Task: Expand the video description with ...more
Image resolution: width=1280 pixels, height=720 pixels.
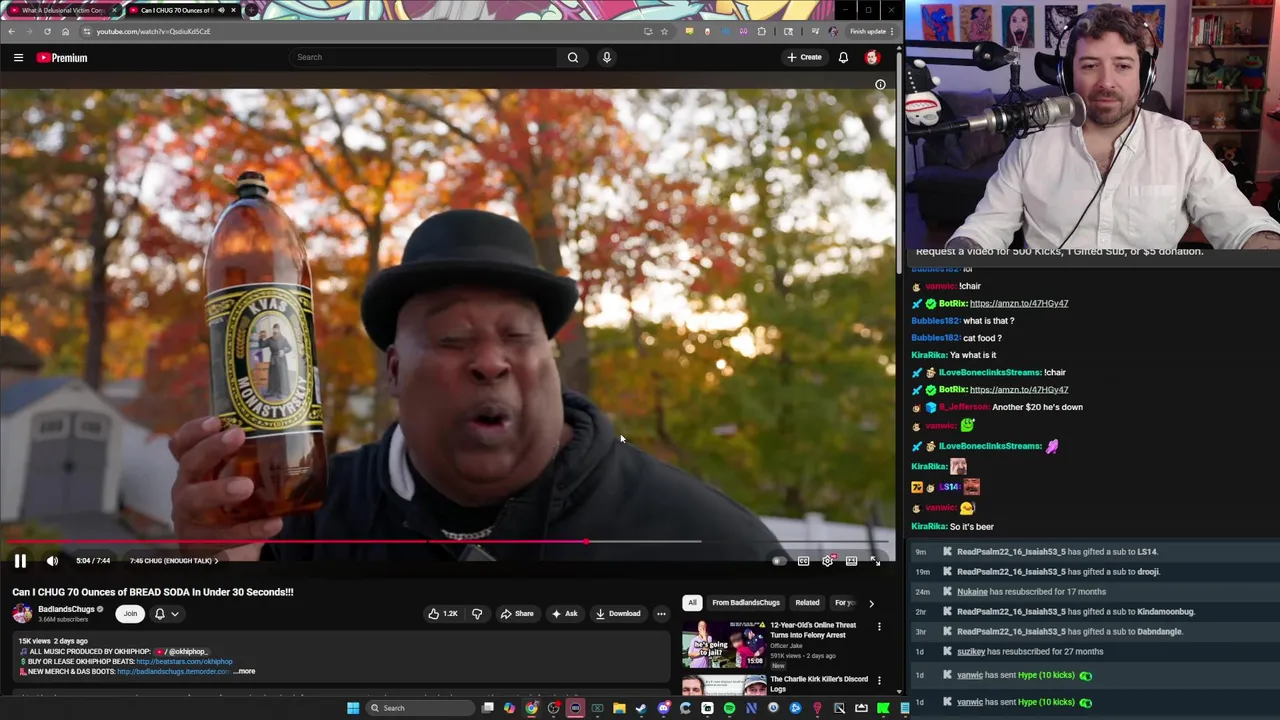Action: pos(244,671)
